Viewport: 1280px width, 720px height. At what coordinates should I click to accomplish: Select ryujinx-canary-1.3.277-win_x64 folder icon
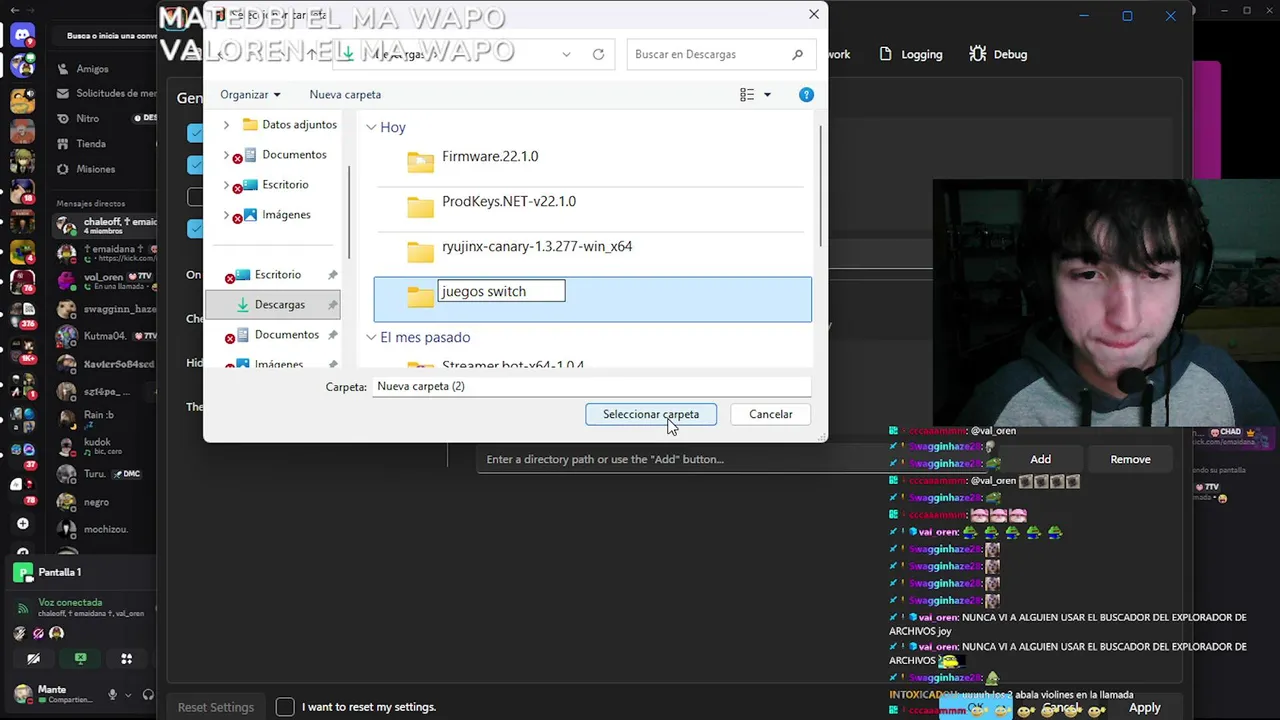point(420,251)
